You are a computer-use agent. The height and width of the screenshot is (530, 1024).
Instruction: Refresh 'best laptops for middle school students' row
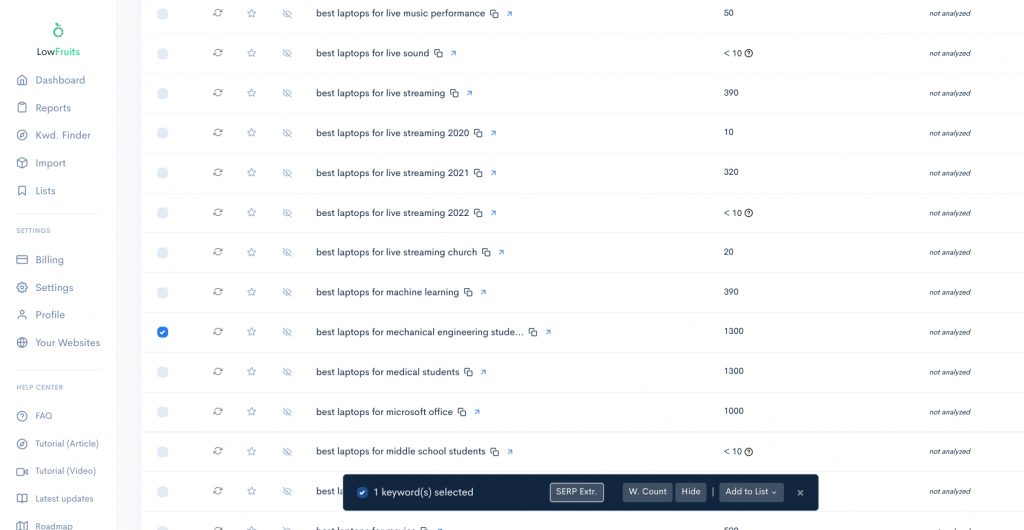tap(218, 451)
